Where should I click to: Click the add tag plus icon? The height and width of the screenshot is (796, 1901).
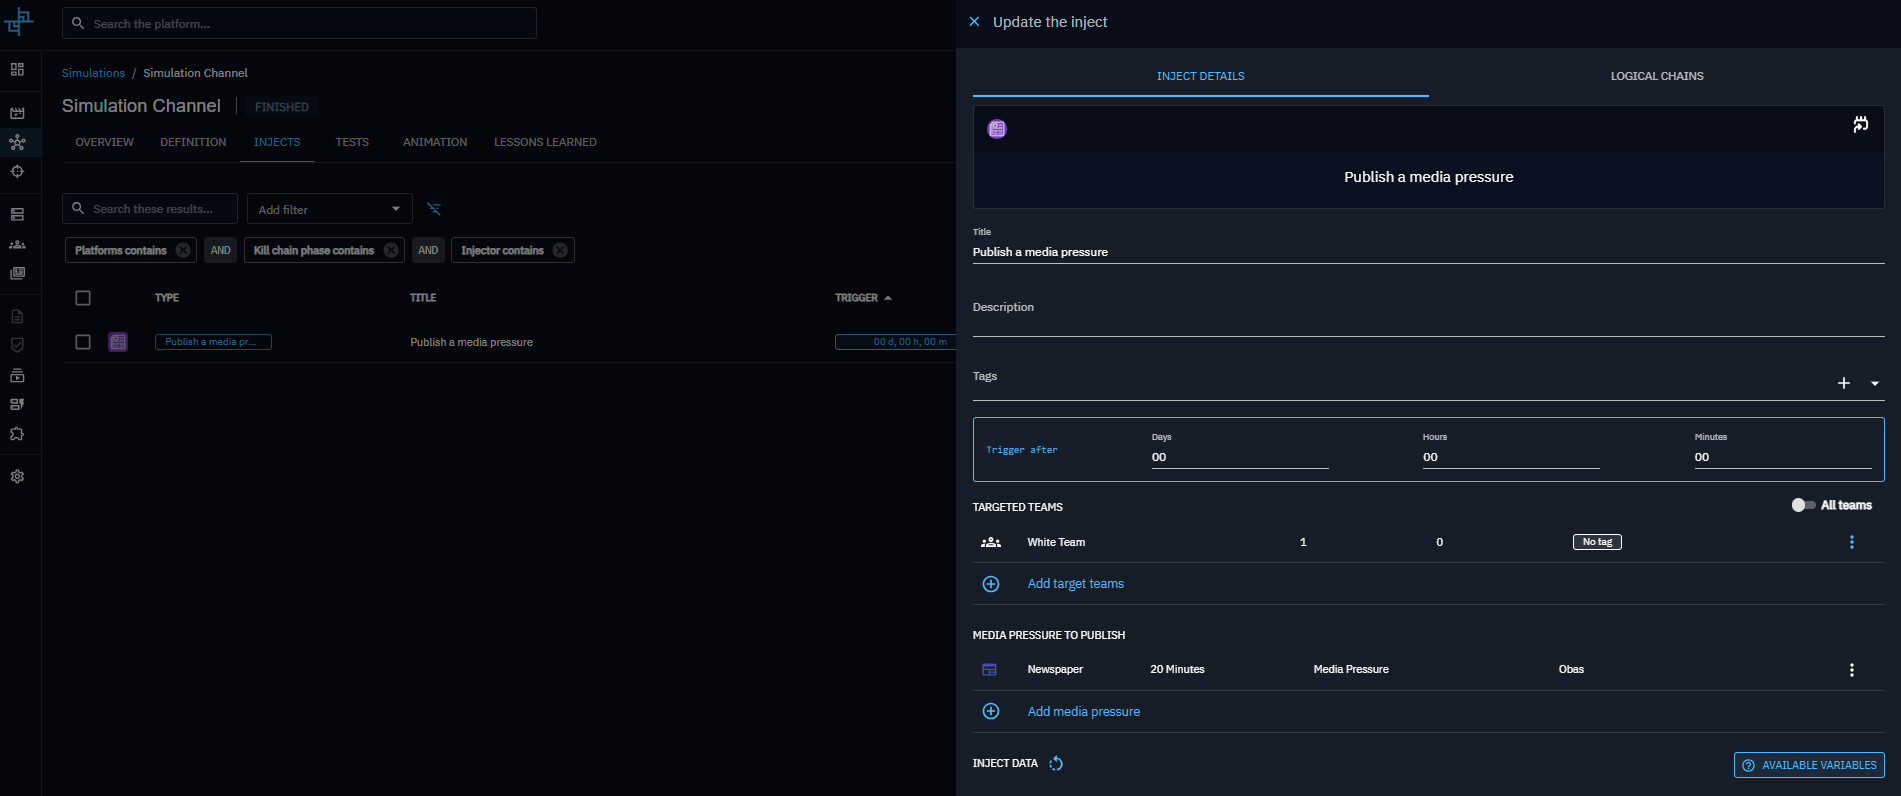pyautogui.click(x=1844, y=383)
